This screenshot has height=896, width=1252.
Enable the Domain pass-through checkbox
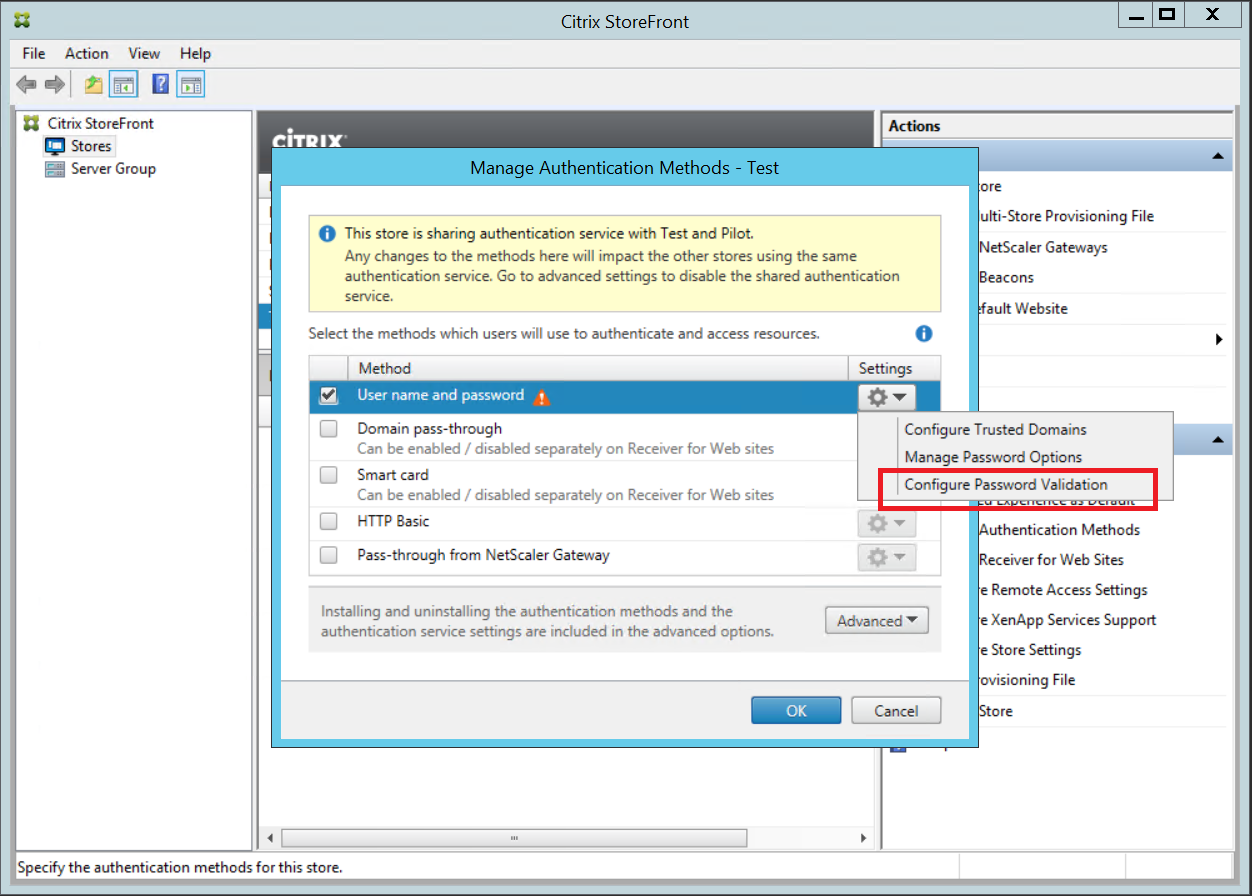pyautogui.click(x=328, y=429)
